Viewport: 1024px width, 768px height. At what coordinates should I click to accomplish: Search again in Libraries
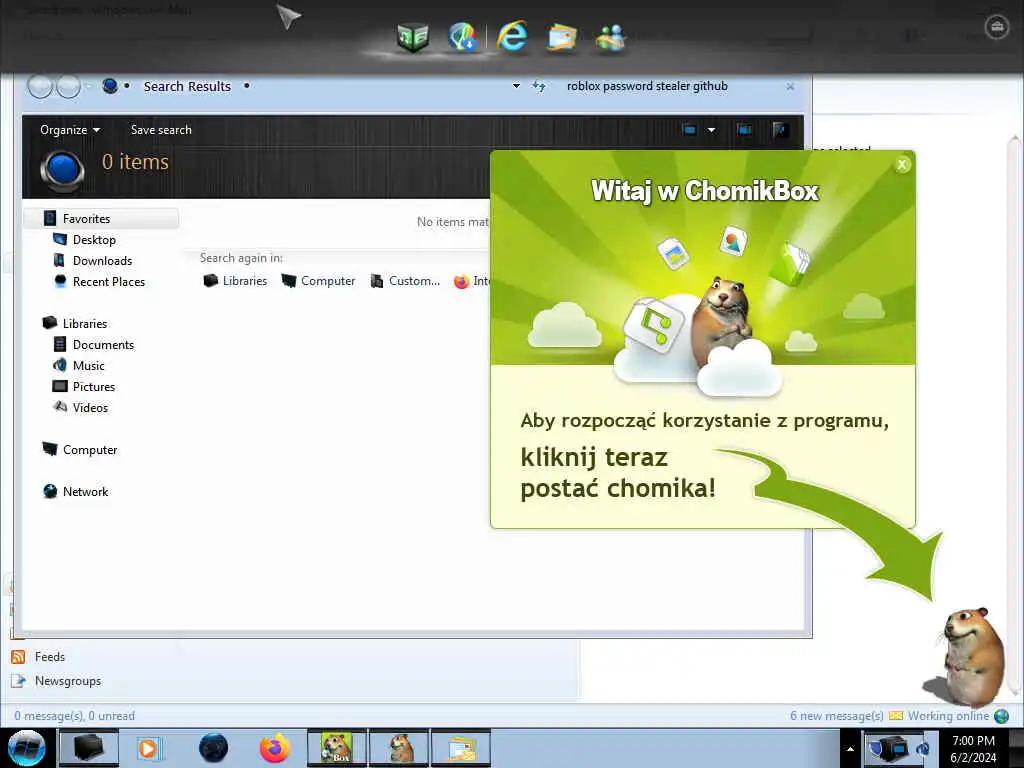(x=235, y=281)
